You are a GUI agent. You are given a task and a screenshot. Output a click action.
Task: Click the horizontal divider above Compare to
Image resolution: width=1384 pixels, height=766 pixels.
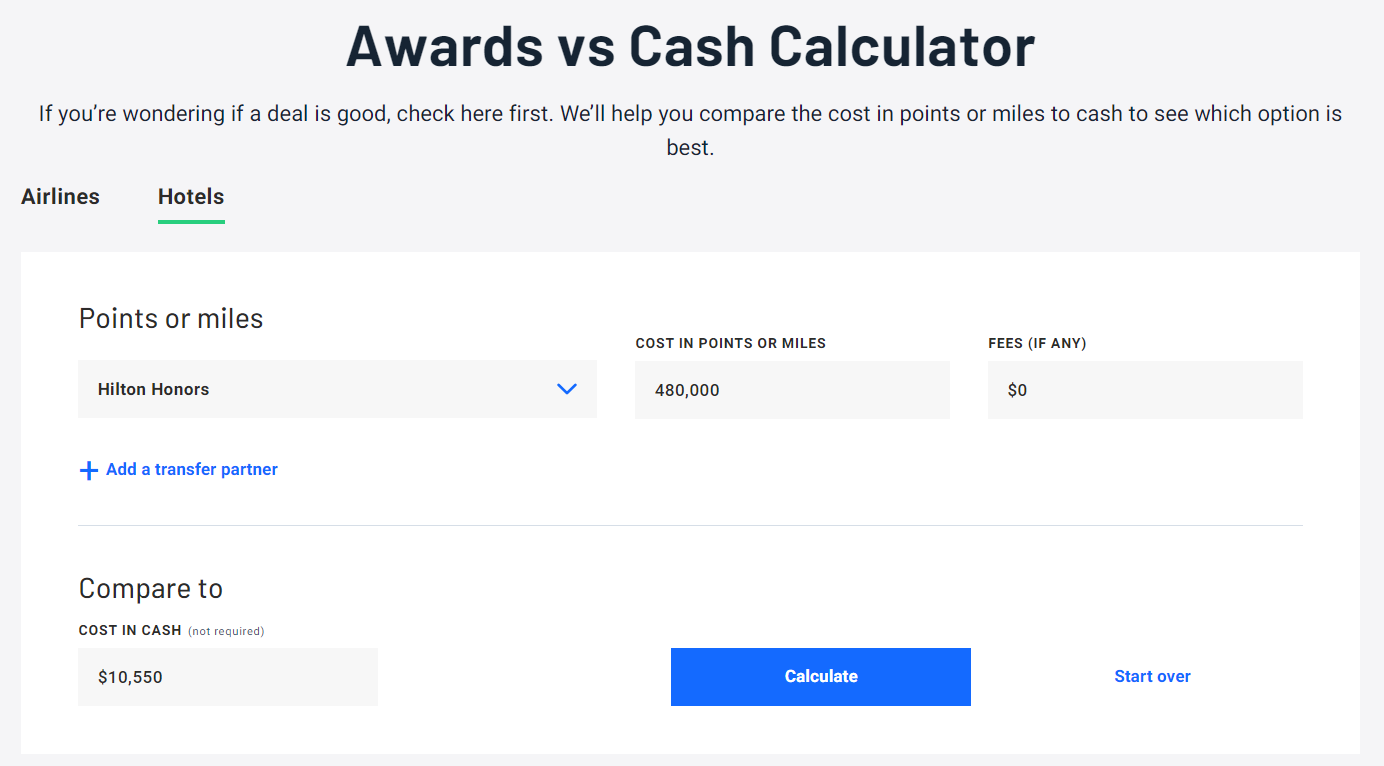coord(690,525)
